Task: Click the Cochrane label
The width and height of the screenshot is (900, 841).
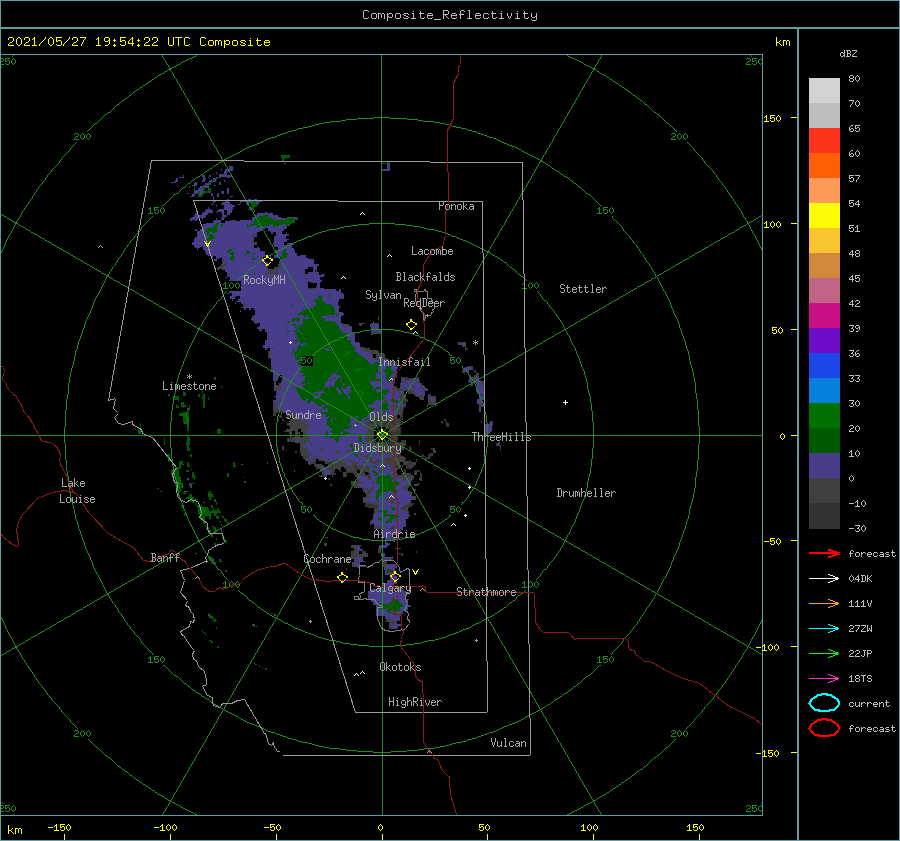Action: pos(327,559)
